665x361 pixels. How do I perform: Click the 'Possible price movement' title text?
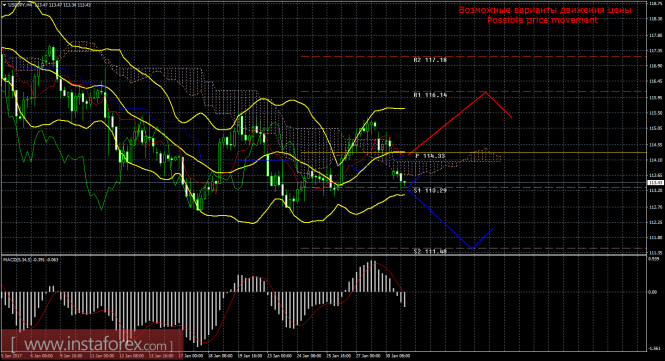point(542,20)
